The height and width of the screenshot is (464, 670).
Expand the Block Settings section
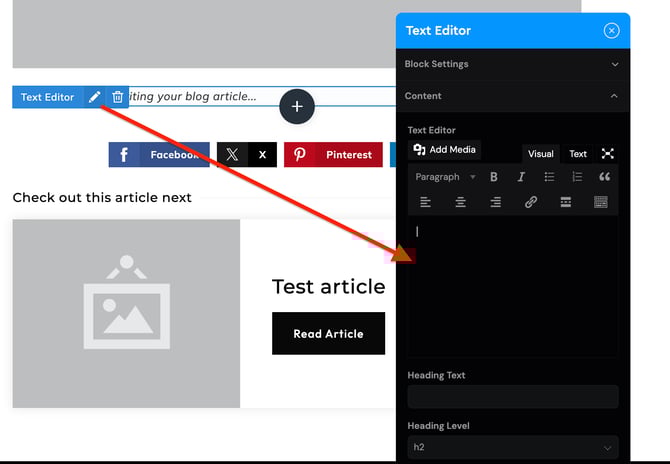point(512,64)
